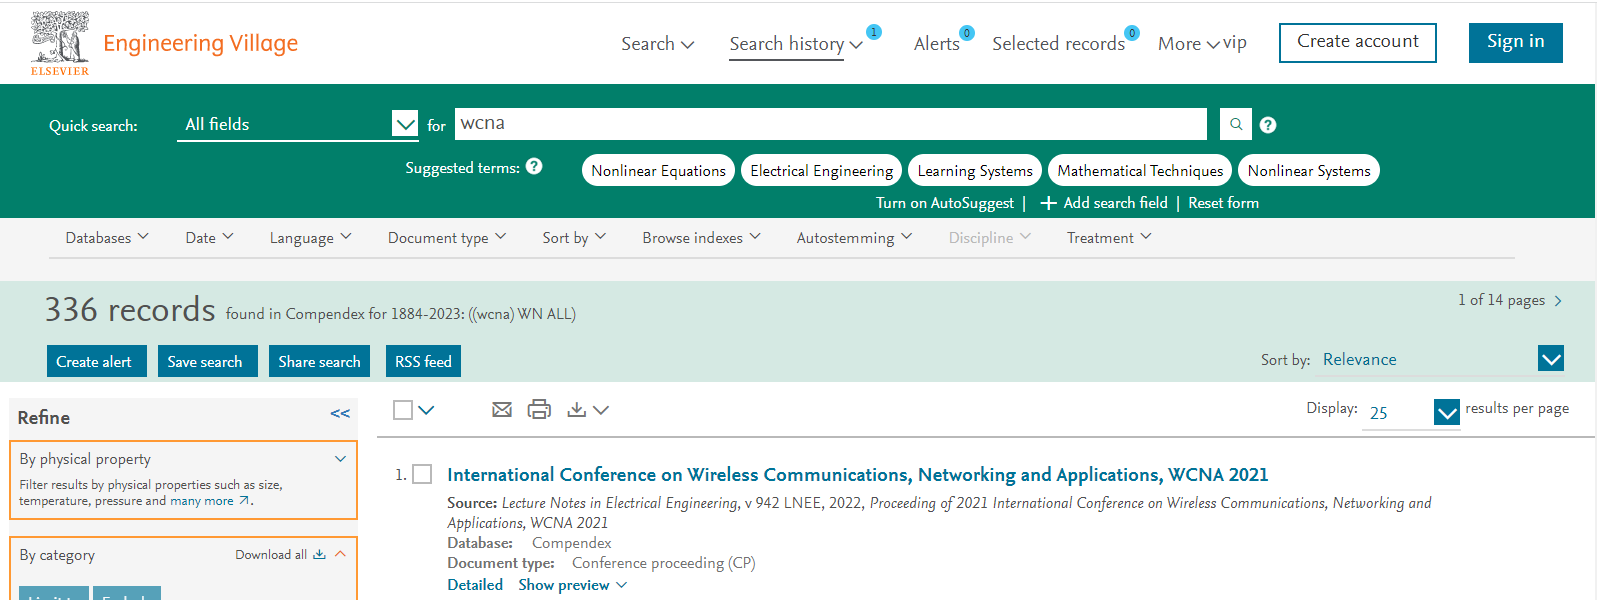Open quick search help question mark
The image size is (1597, 600).
point(1268,125)
